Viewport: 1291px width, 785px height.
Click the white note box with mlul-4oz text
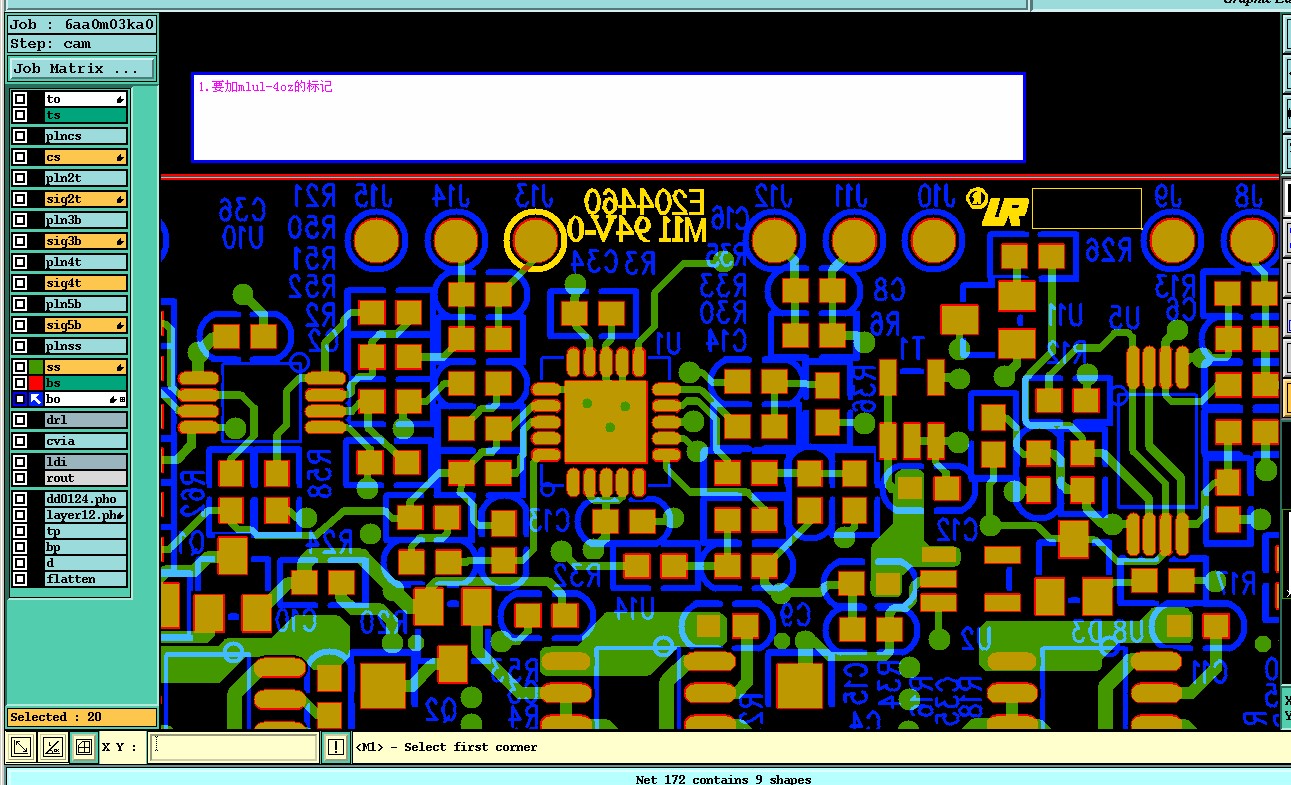click(608, 117)
